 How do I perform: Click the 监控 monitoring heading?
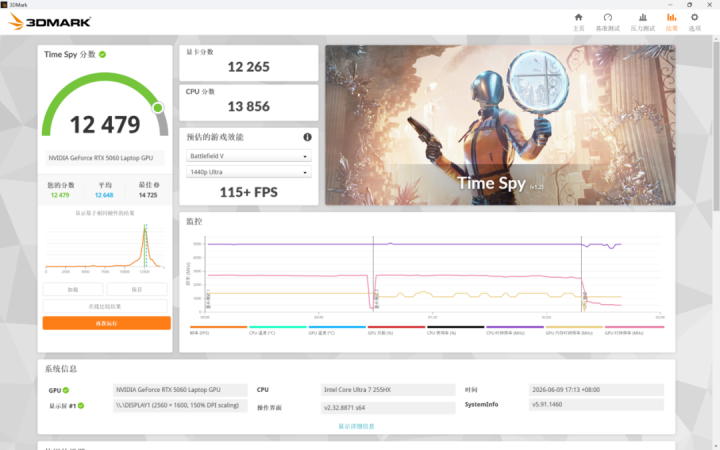click(194, 221)
